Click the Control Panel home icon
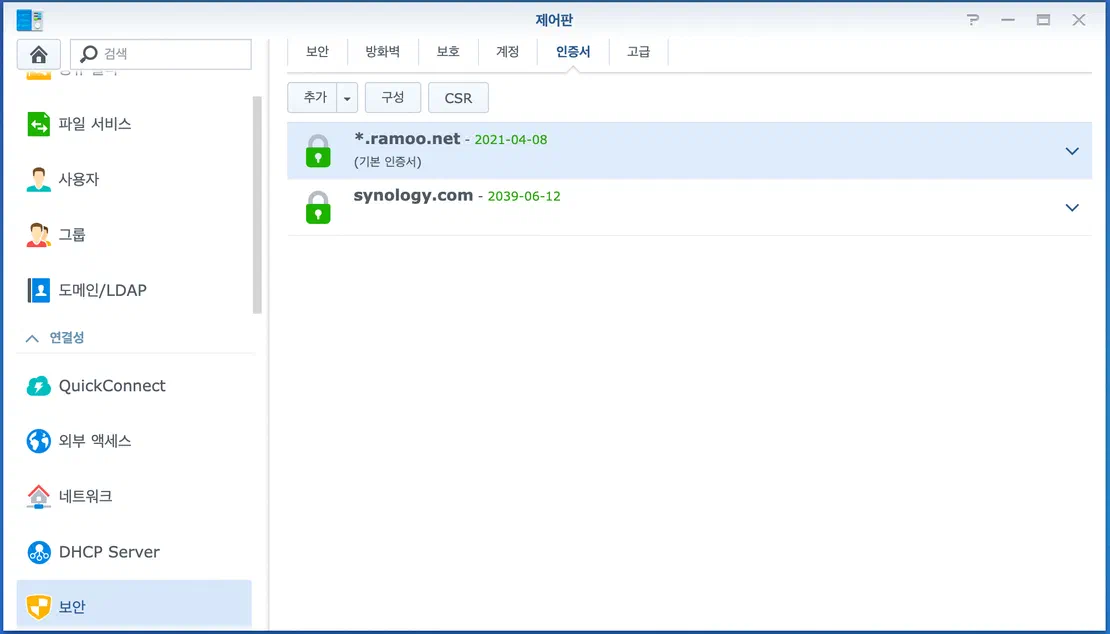Viewport: 1110px width, 634px height. coord(39,54)
